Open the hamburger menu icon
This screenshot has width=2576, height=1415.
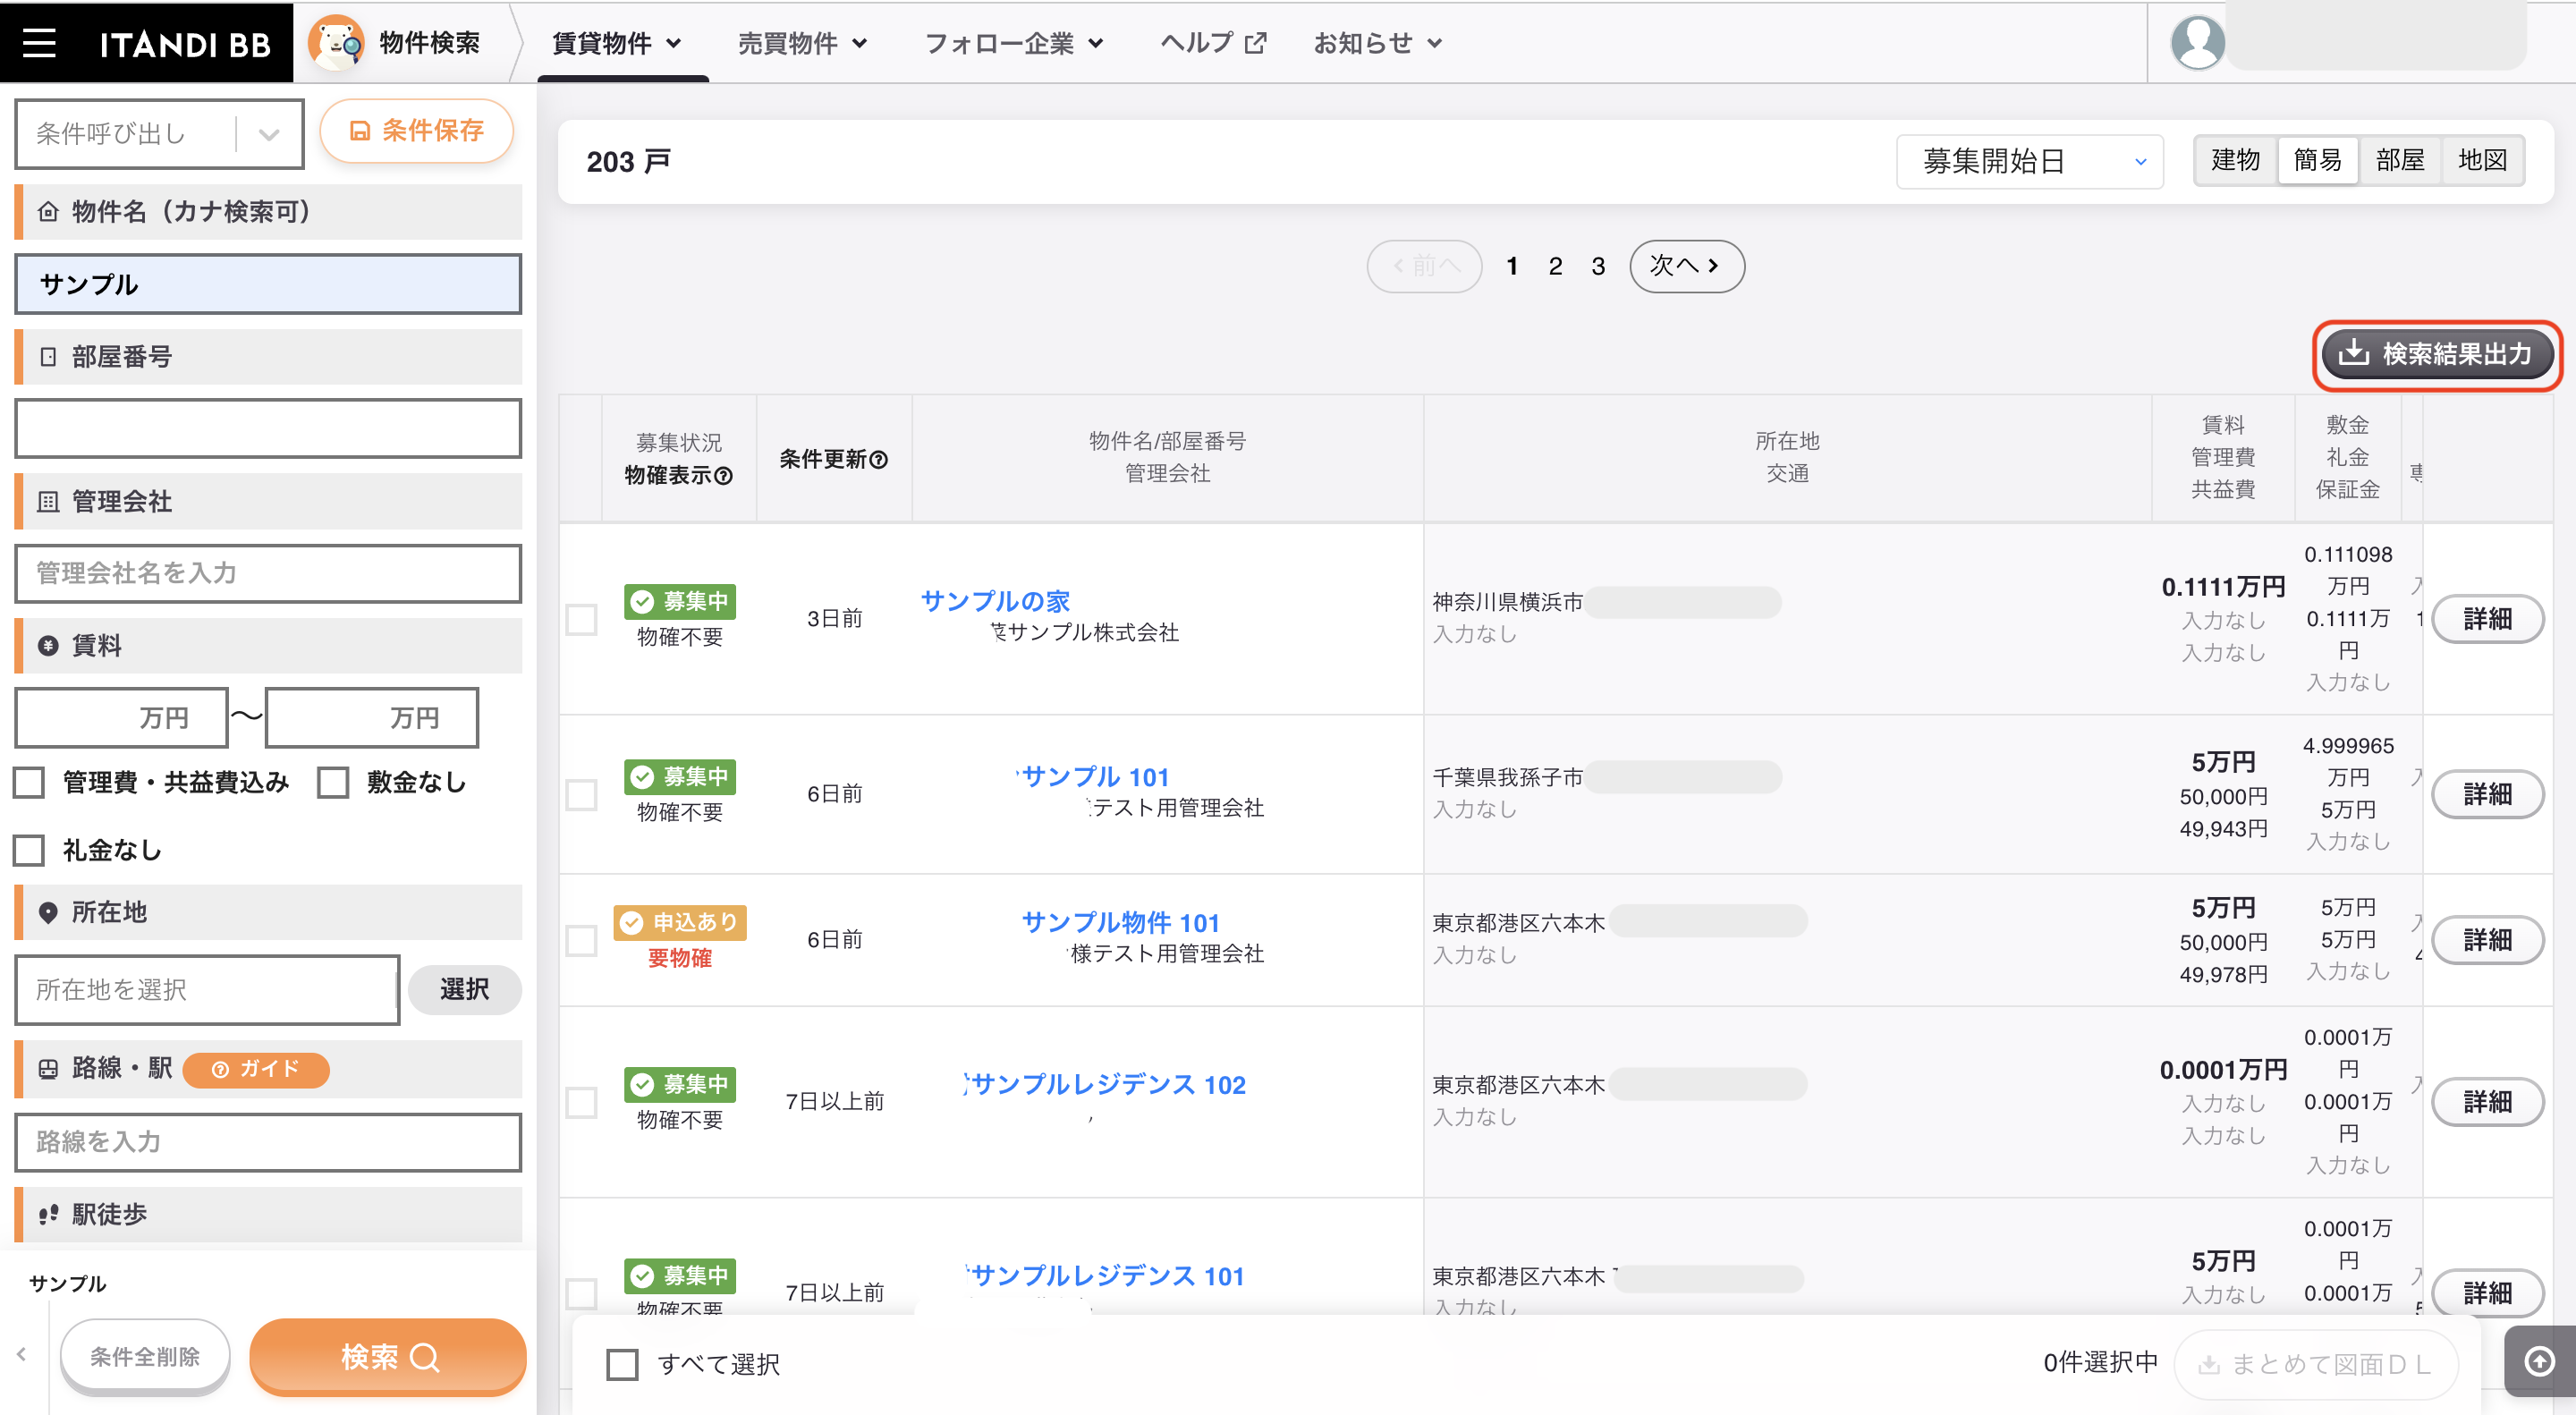point(39,43)
